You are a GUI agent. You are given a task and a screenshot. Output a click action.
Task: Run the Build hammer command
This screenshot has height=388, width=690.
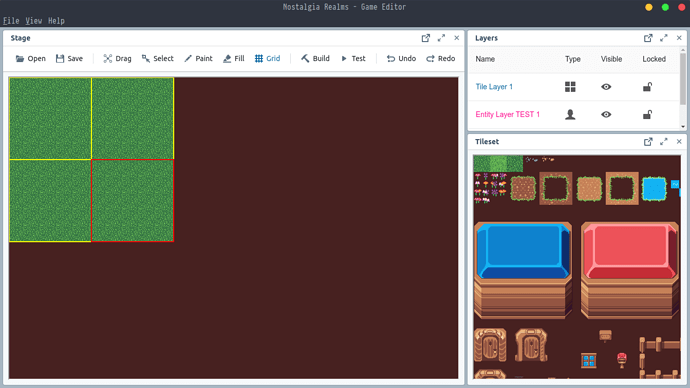(x=315, y=59)
